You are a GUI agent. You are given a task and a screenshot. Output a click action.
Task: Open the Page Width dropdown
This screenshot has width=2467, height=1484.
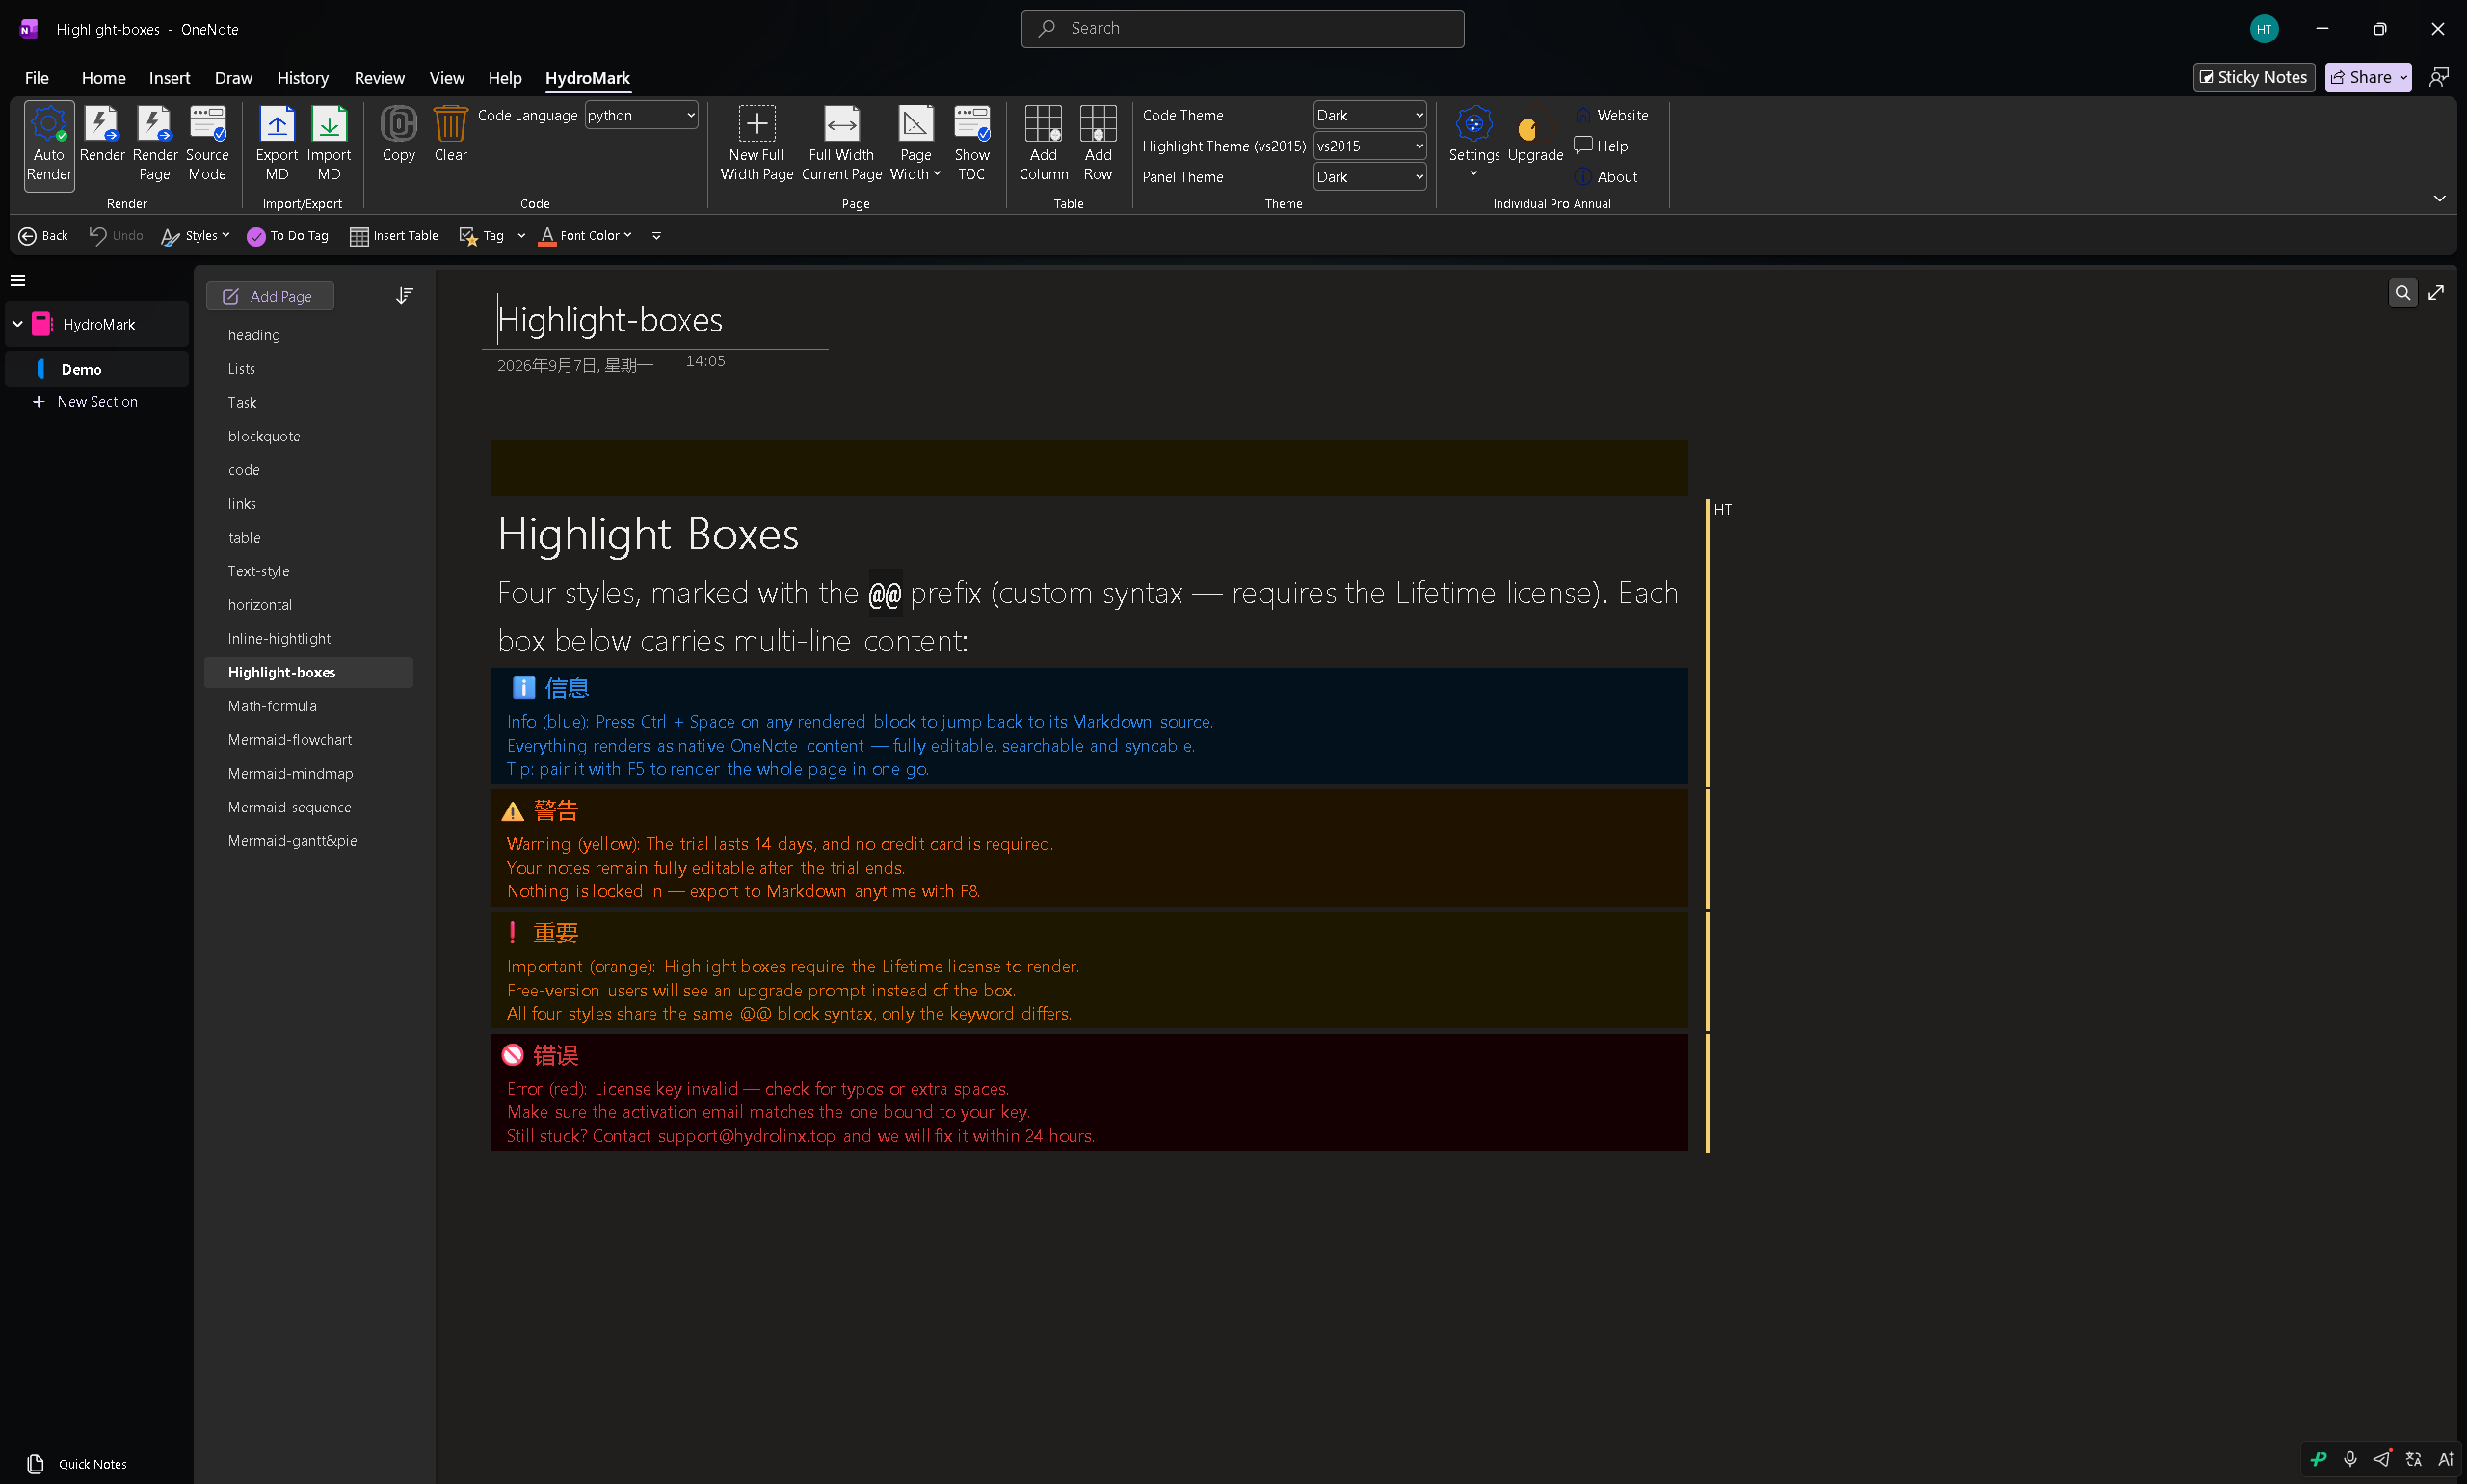pos(915,144)
